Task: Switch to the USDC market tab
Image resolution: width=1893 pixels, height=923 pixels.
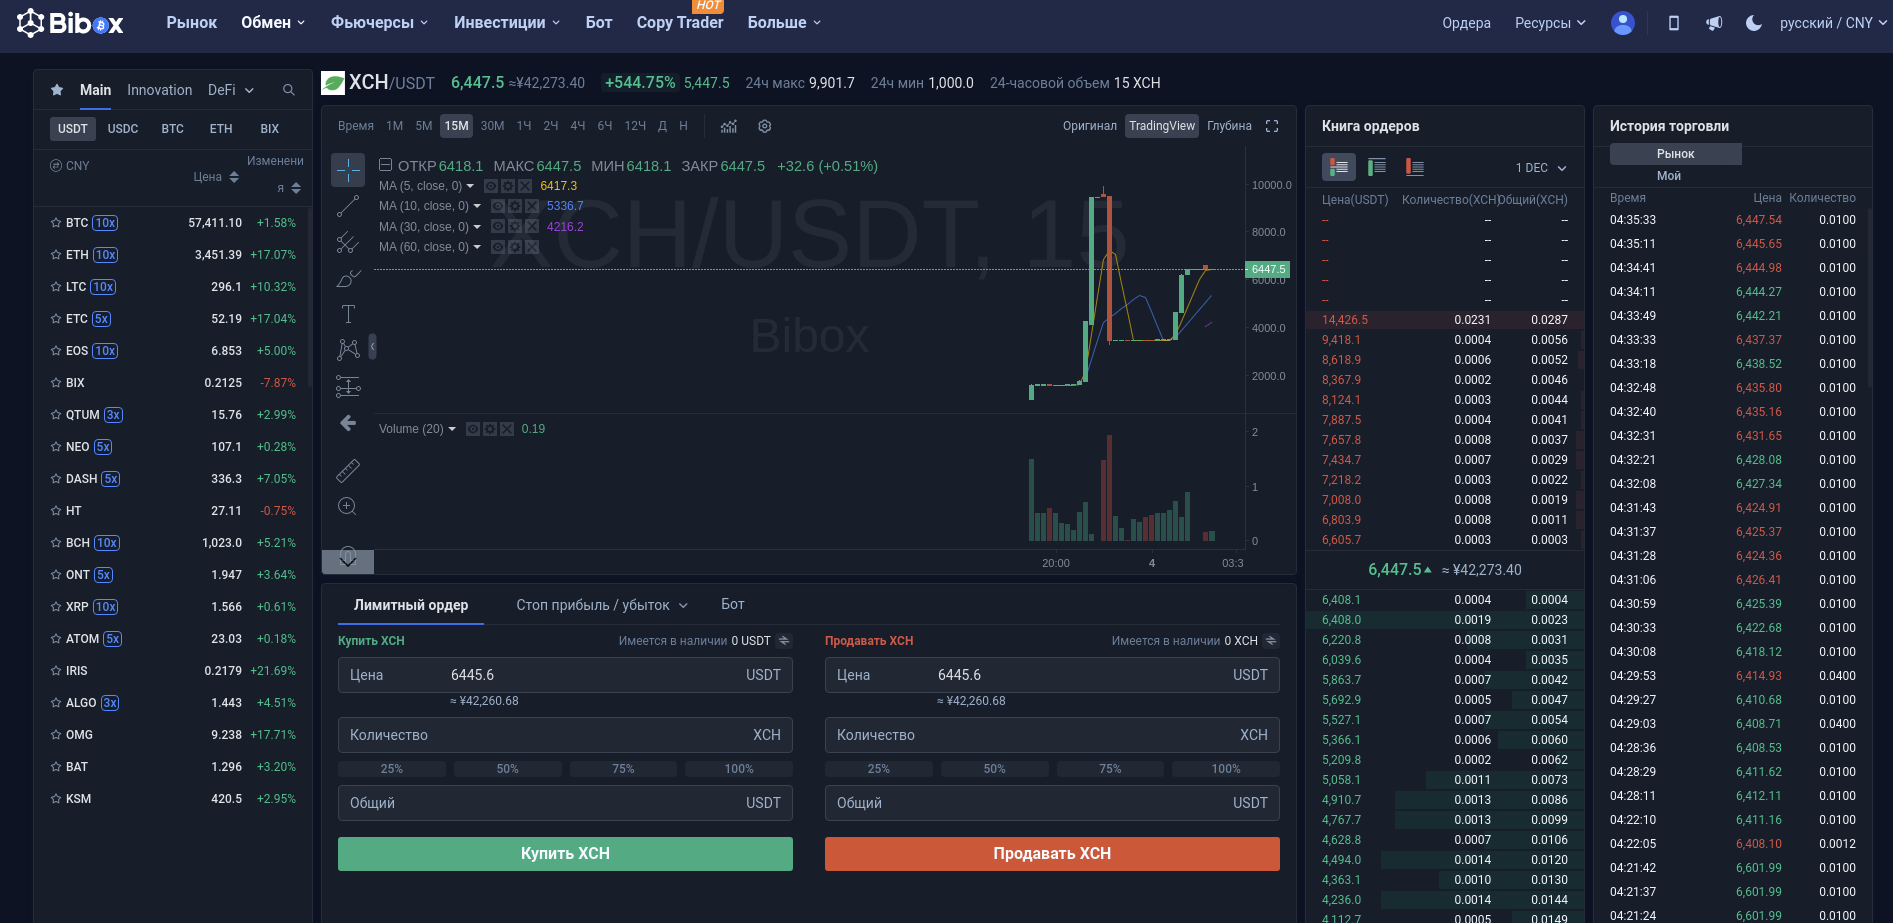Action: [123, 129]
